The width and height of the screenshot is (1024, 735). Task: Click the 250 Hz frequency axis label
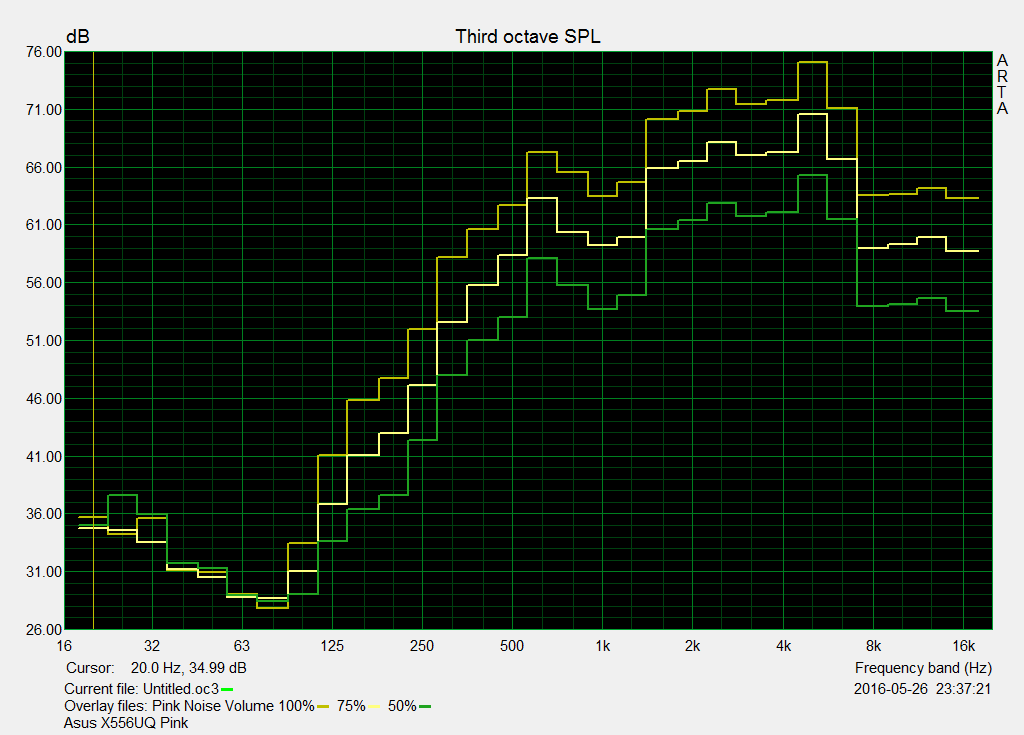[422, 646]
